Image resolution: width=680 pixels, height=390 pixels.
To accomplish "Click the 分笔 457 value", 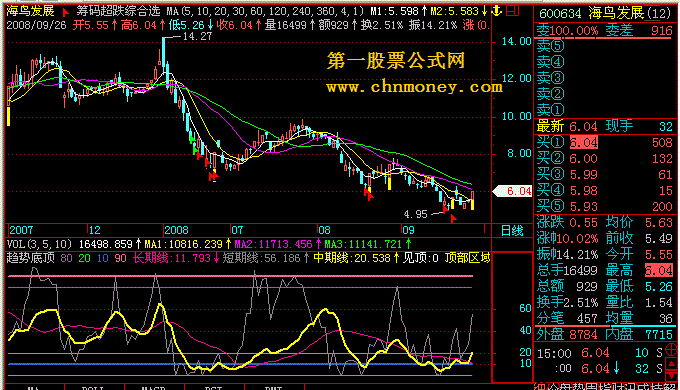I will (x=567, y=318).
